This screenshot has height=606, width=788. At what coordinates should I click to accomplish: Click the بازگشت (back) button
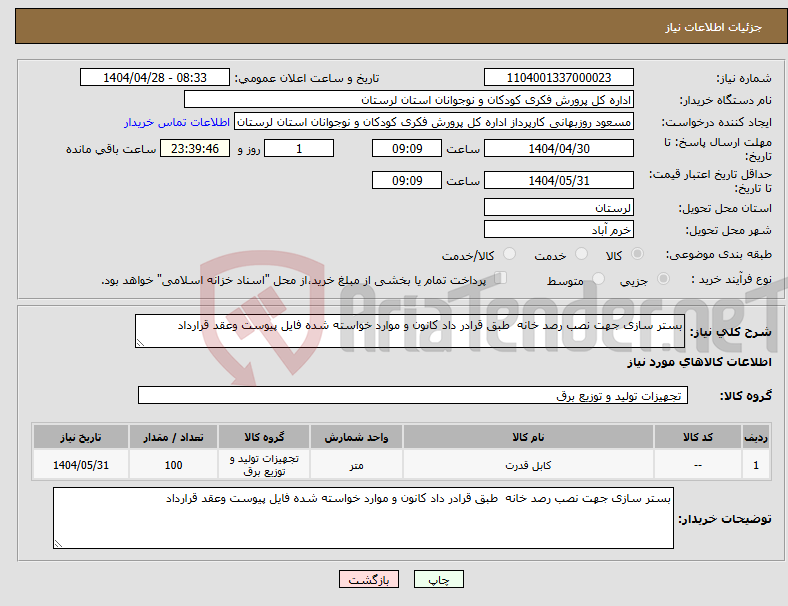tap(368, 579)
